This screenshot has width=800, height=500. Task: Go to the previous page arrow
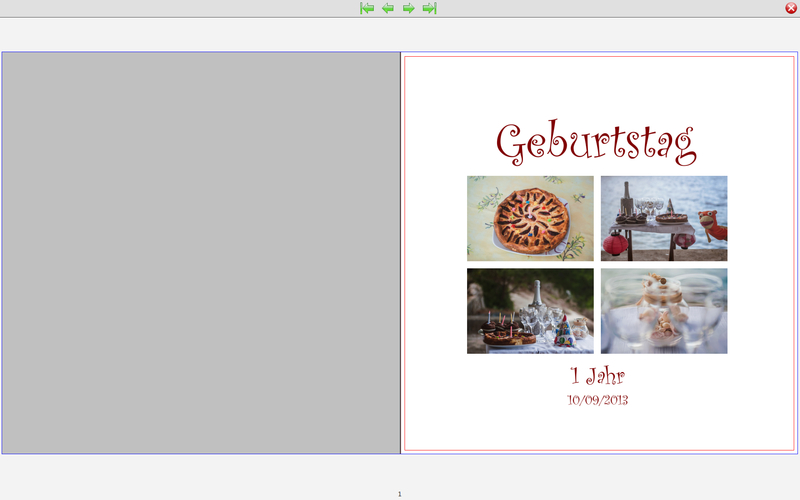tap(388, 8)
